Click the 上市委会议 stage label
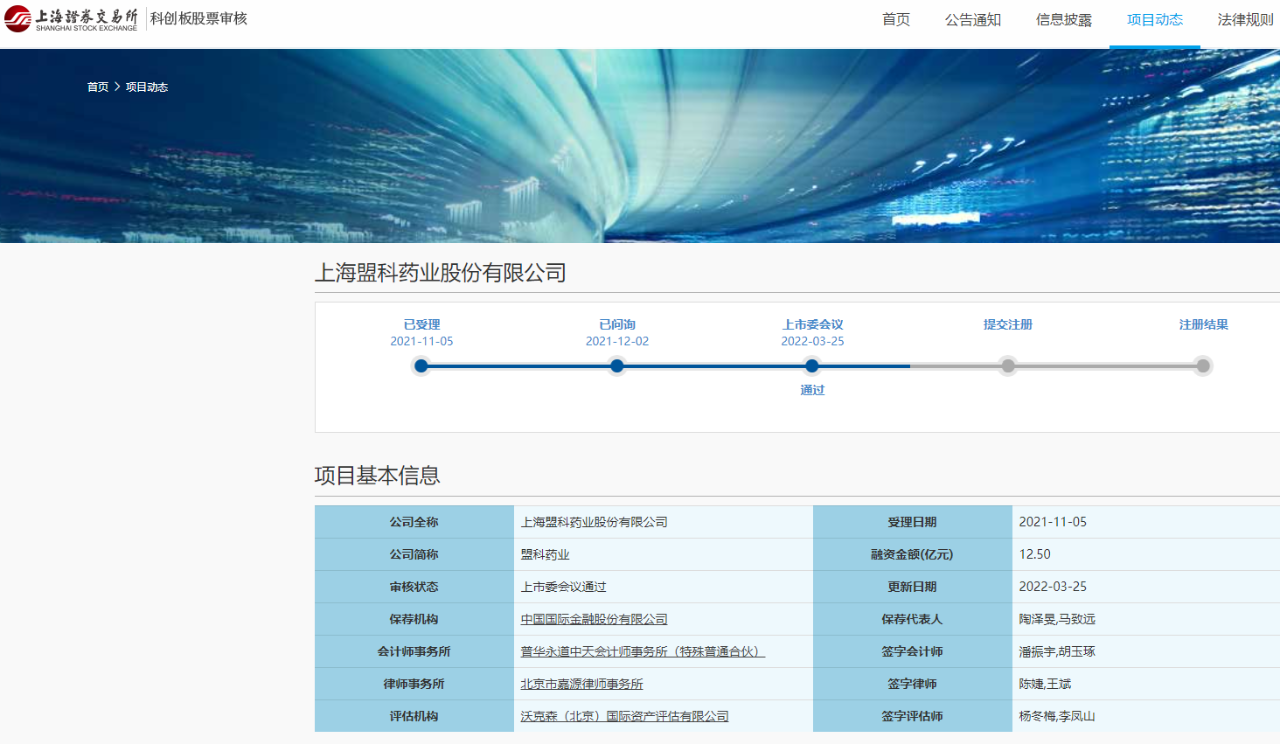Screen dimensions: 1280x744 click(x=813, y=325)
